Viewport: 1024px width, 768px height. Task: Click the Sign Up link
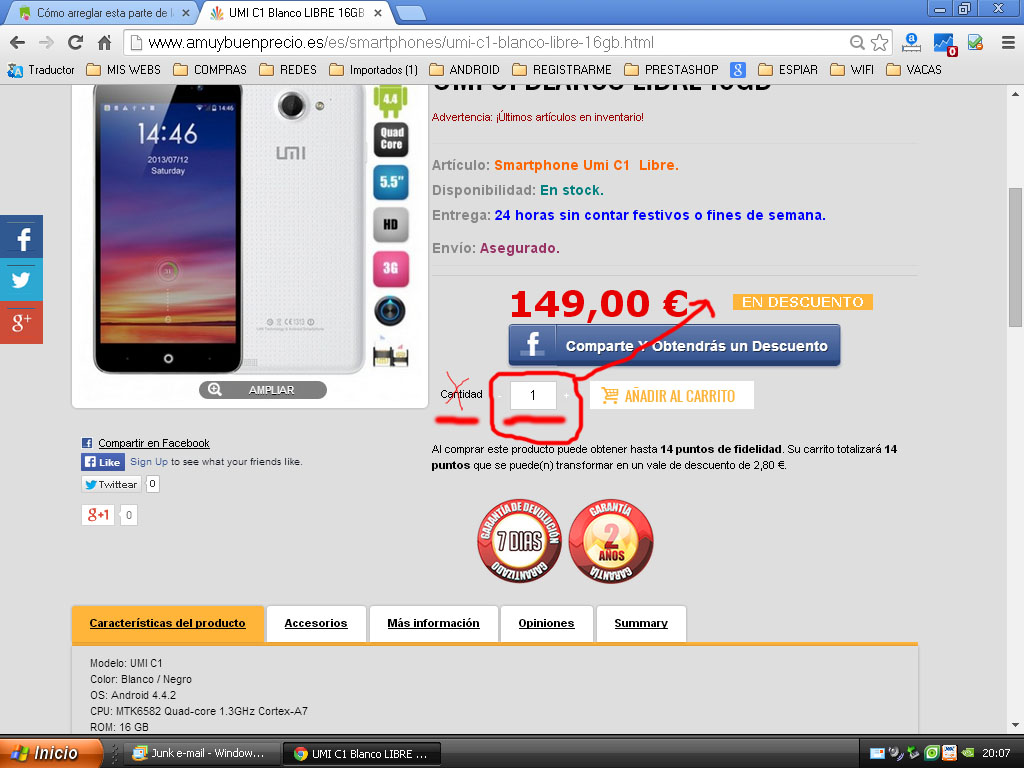coord(149,462)
